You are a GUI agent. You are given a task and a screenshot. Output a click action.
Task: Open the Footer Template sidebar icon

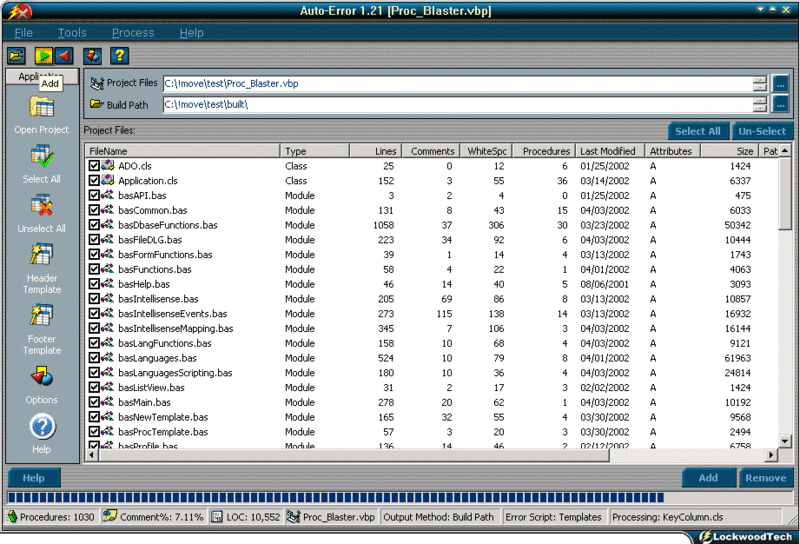coord(42,315)
